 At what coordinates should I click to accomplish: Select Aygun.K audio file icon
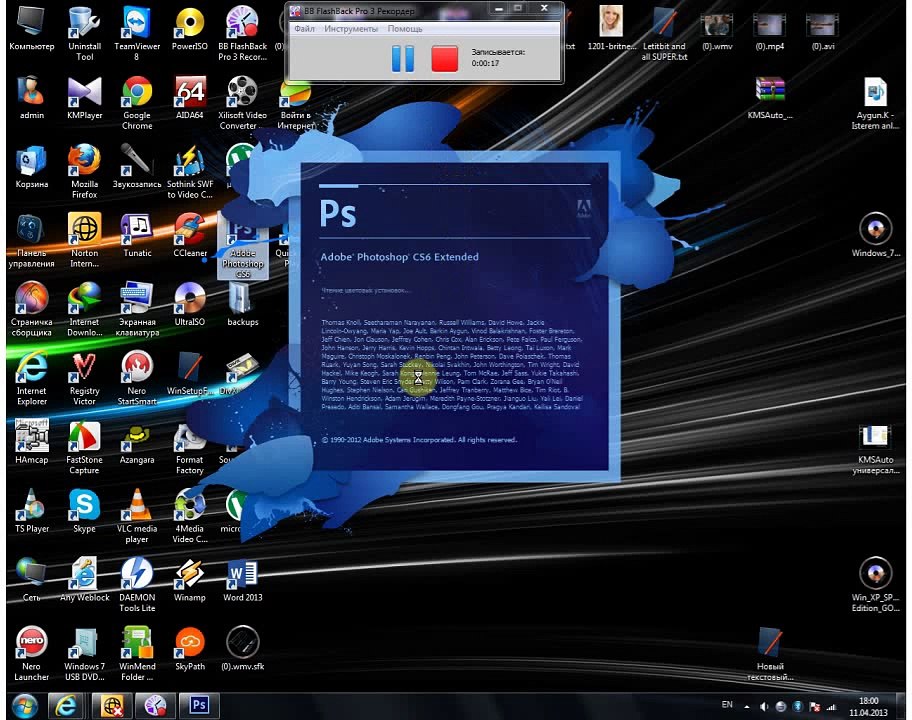tap(875, 102)
